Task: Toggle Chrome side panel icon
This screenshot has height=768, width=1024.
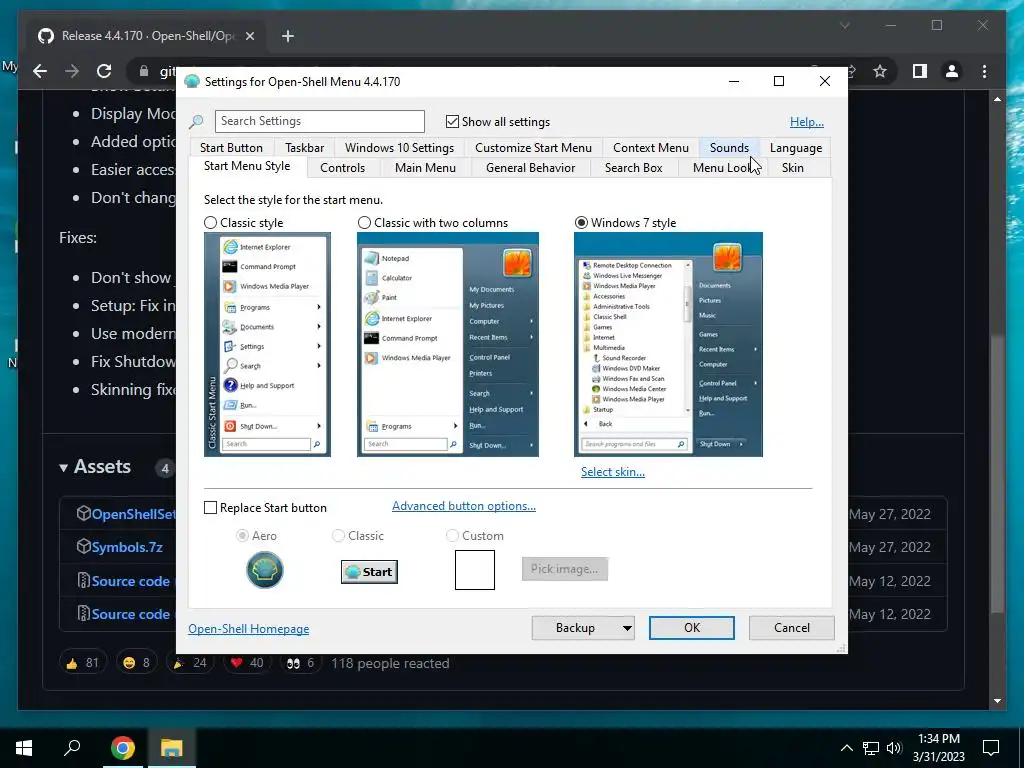Action: tap(920, 71)
